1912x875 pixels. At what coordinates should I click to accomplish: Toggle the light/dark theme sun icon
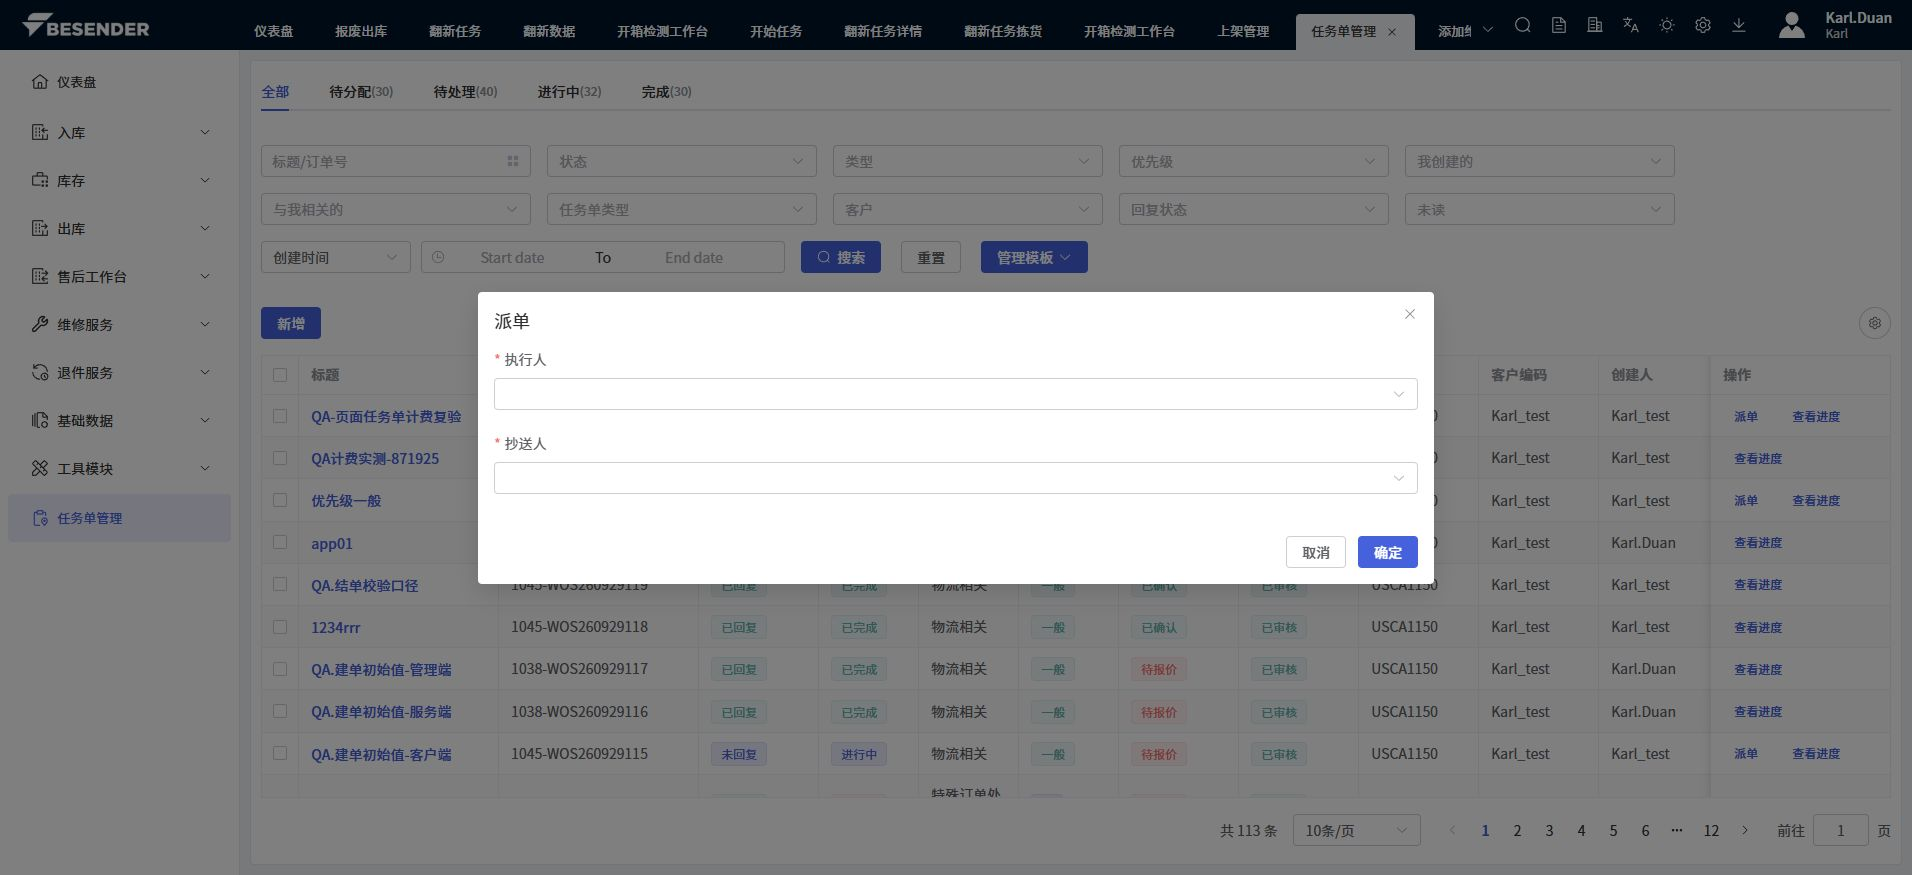[x=1667, y=25]
